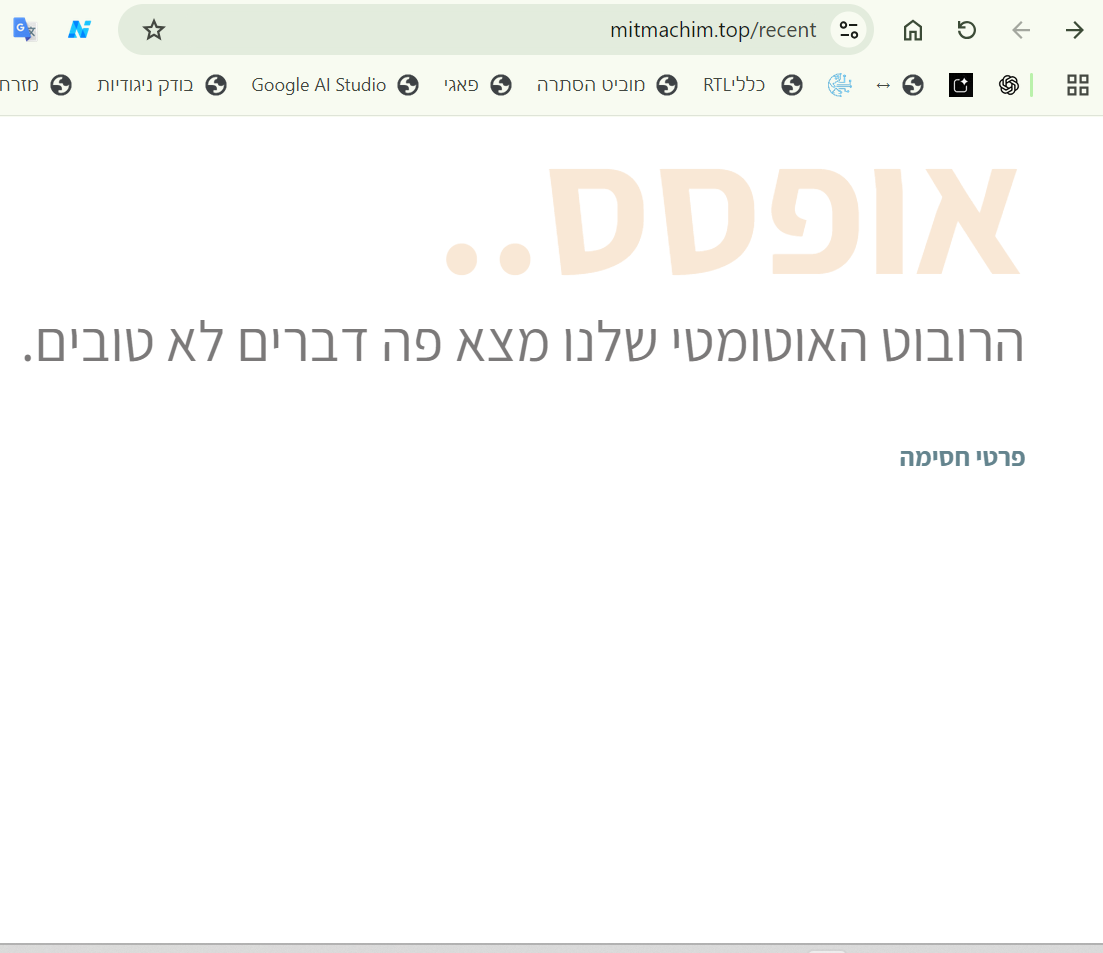Screen dimensions: 1103x953
Task: Open the מוביט הסתרה bookmark
Action: pos(590,85)
